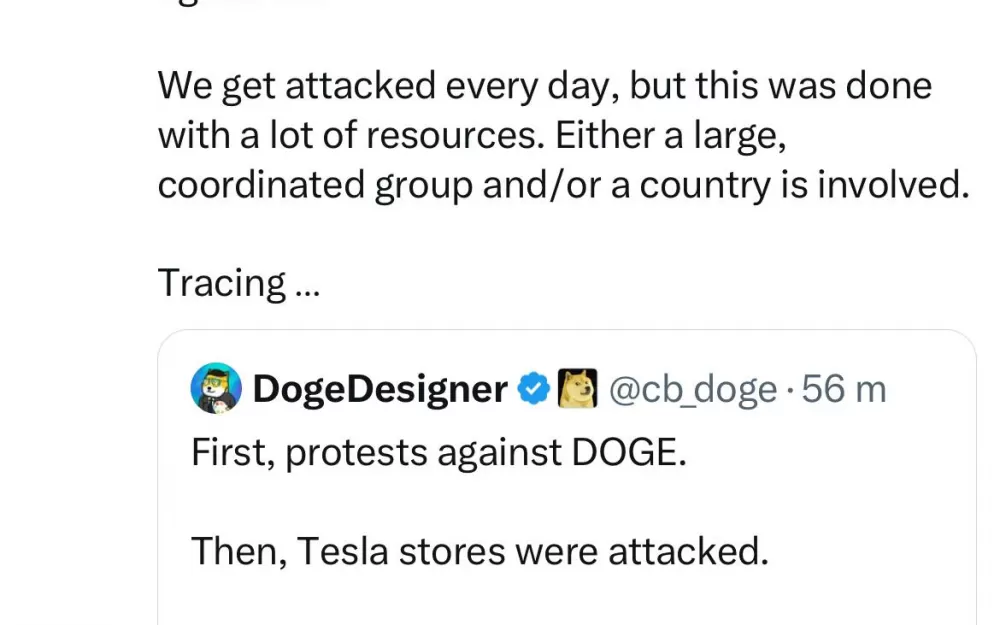Click the Doge affiliate badge icon
The image size is (1000, 625).
click(x=578, y=388)
